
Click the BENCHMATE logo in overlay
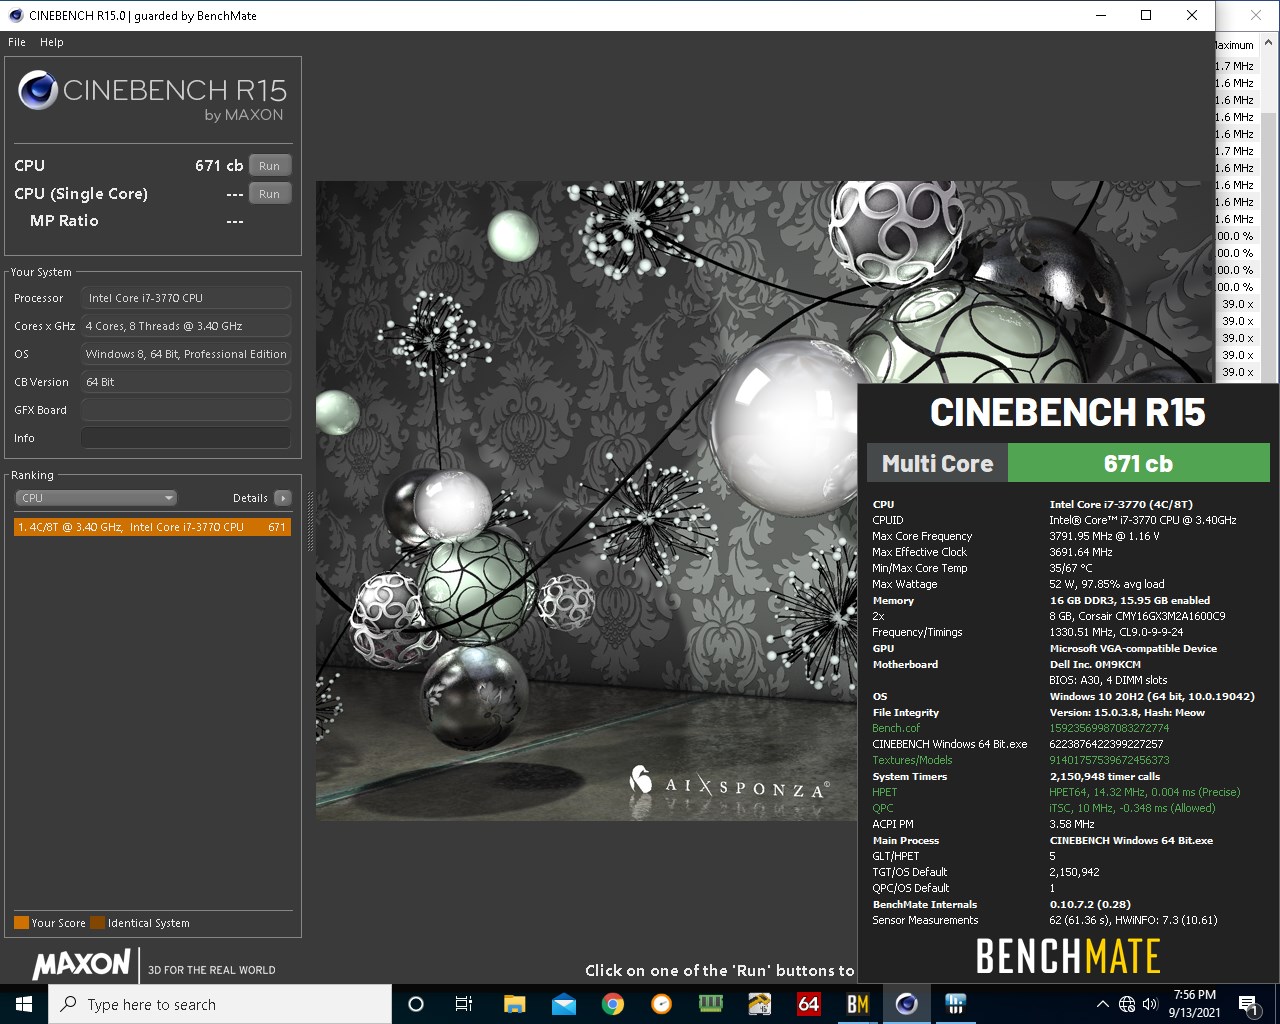[1068, 956]
